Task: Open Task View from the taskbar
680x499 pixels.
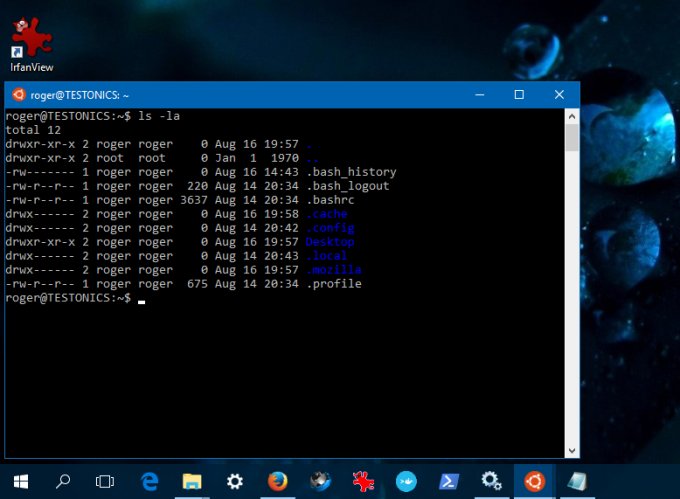Action: pyautogui.click(x=105, y=481)
